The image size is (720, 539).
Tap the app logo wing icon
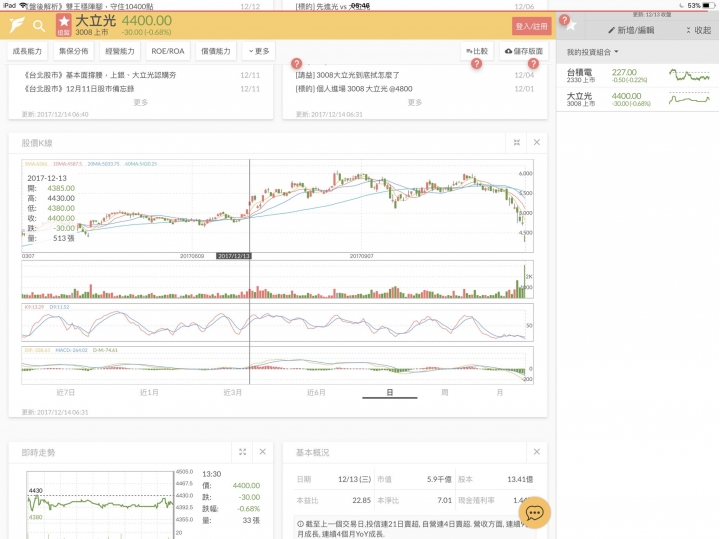16,25
